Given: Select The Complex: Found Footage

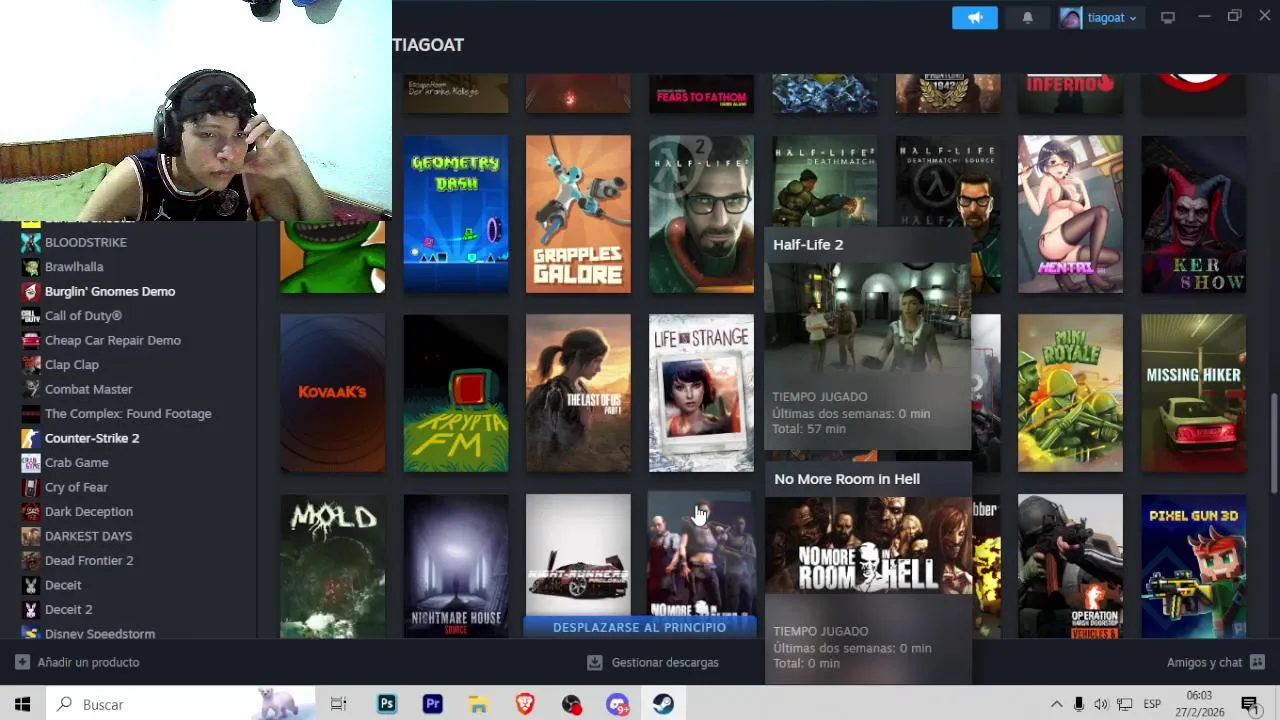Looking at the screenshot, I should pos(128,413).
